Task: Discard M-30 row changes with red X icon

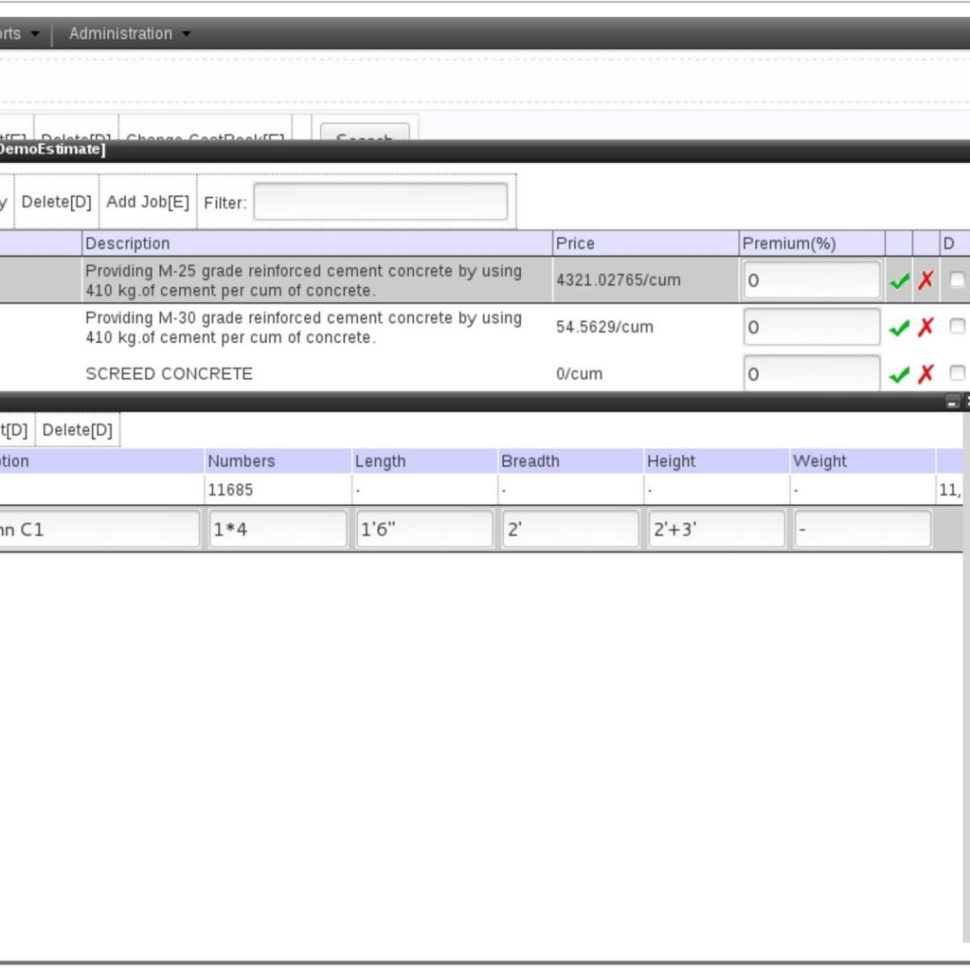Action: (x=925, y=328)
